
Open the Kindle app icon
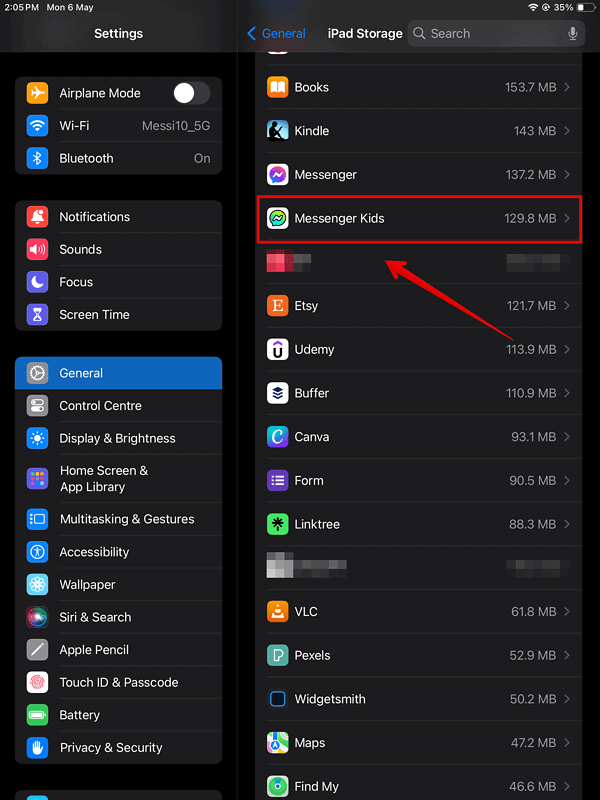[278, 131]
